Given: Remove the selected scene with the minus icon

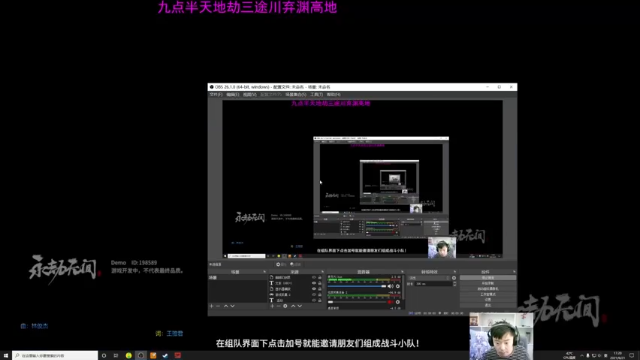Looking at the screenshot, I should pos(218,306).
